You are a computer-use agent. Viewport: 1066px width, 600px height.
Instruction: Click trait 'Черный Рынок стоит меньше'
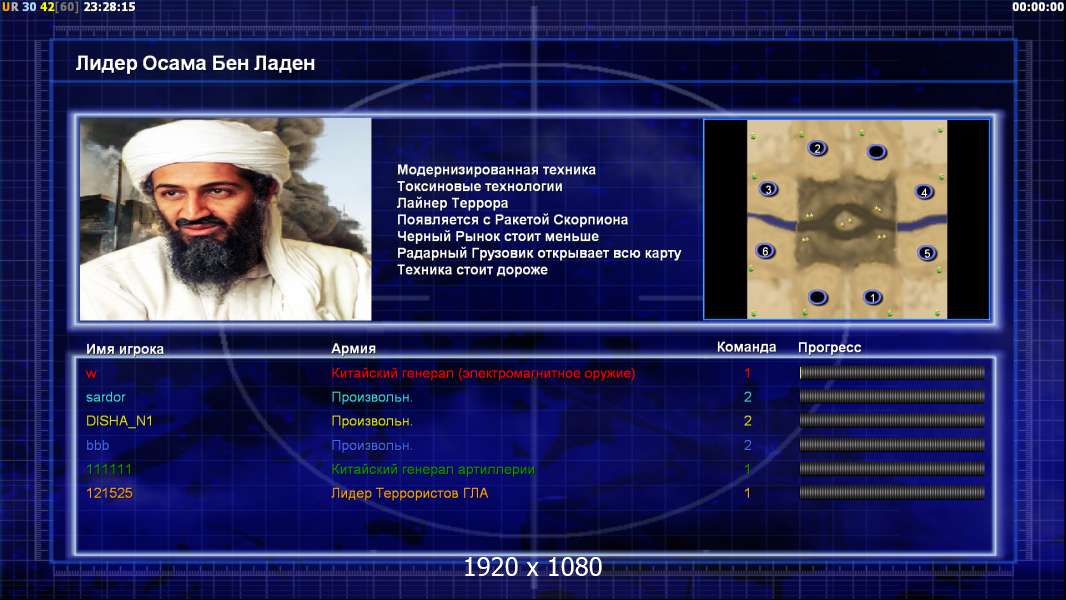click(x=498, y=236)
